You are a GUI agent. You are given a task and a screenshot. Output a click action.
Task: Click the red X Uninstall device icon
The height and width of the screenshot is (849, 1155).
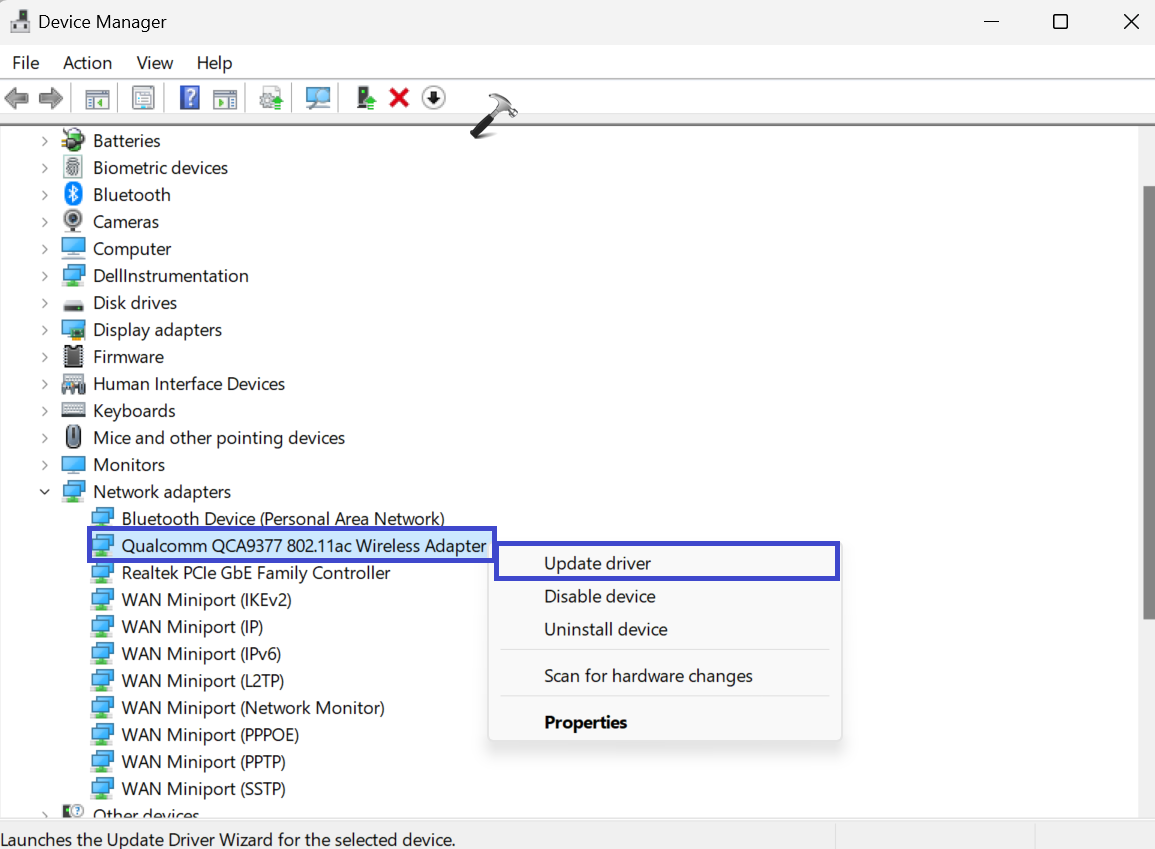click(x=399, y=98)
